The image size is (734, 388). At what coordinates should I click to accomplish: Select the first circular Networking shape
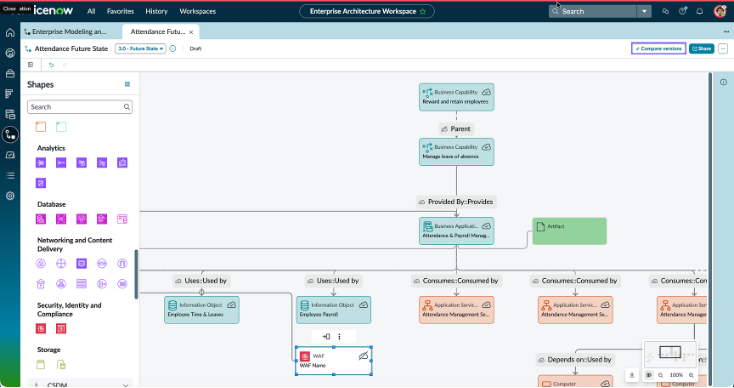[41, 264]
